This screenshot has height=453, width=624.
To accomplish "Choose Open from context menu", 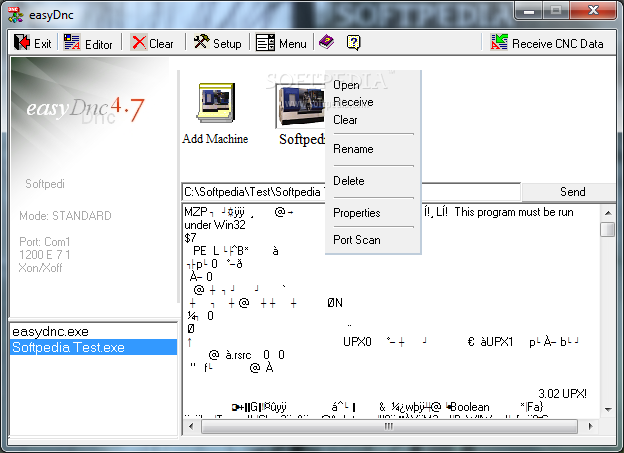I will click(x=346, y=85).
